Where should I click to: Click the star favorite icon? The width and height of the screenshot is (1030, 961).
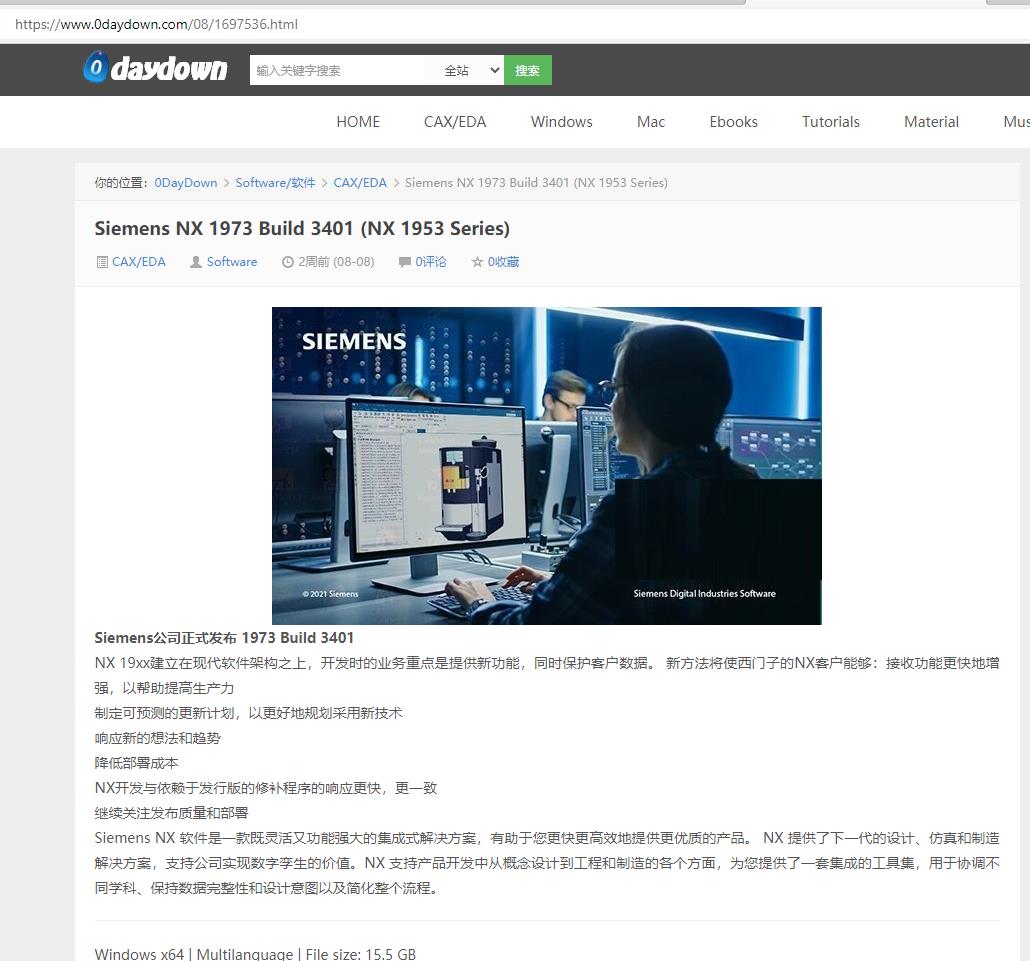click(478, 262)
